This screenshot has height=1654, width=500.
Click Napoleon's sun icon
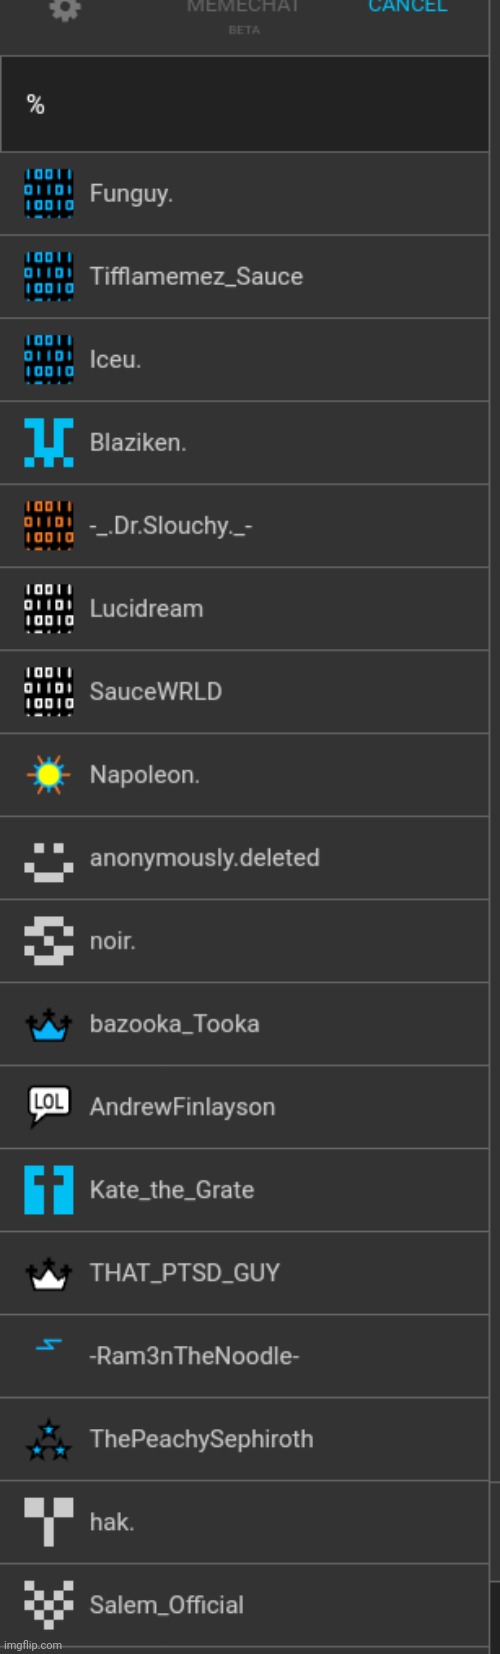[49, 774]
